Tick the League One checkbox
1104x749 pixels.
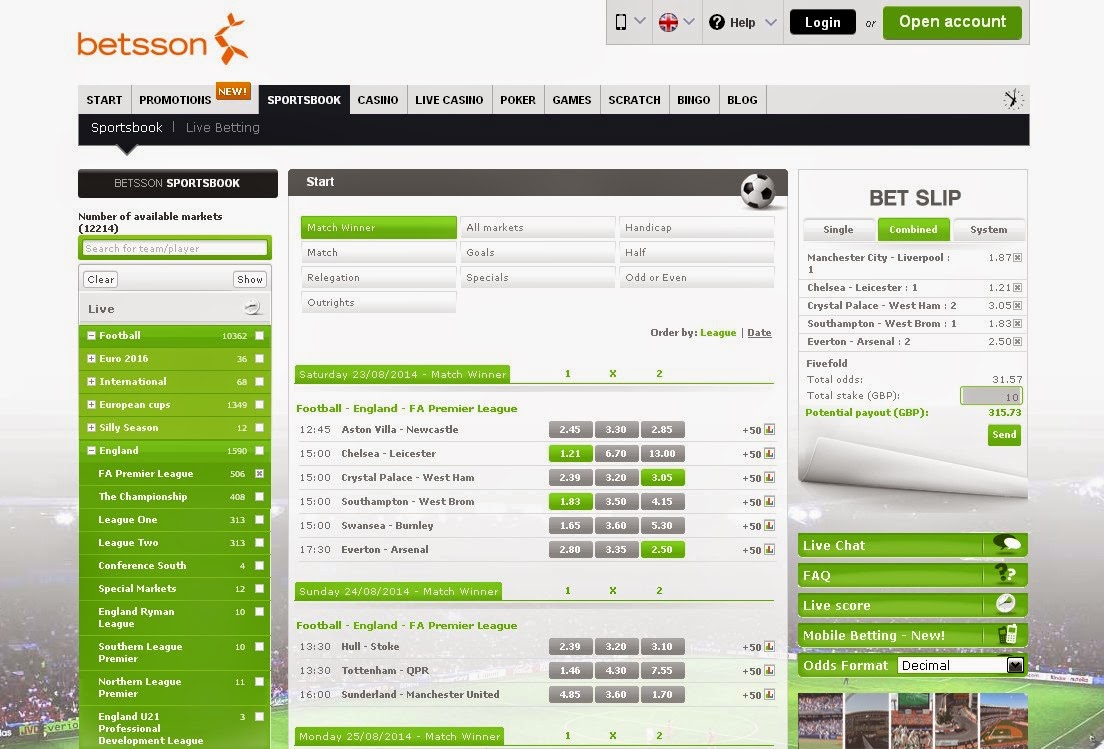coord(259,520)
